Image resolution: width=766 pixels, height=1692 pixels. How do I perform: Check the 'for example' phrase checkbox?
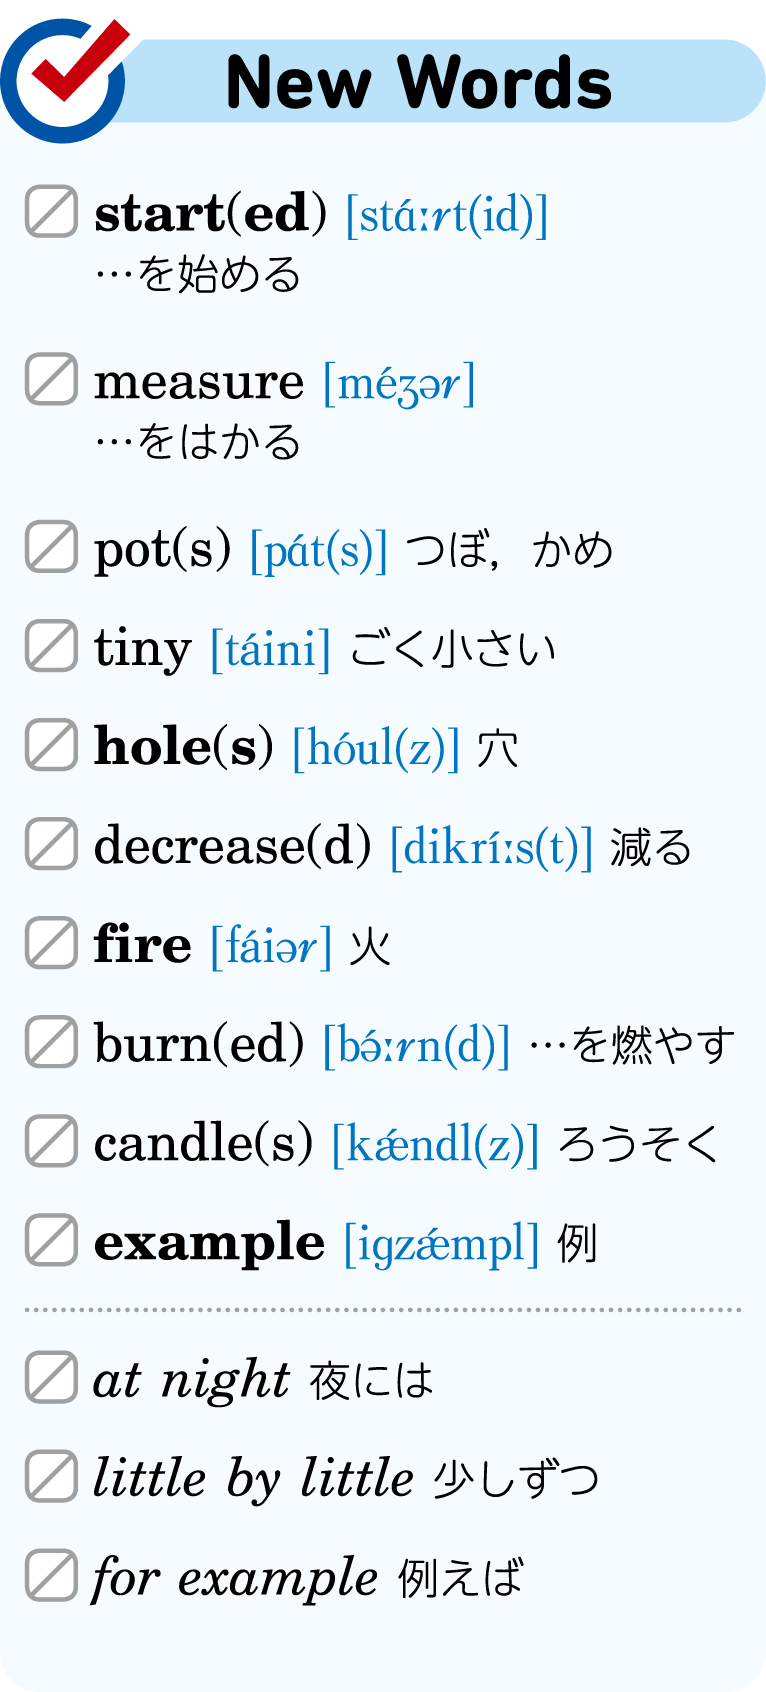(x=51, y=1575)
